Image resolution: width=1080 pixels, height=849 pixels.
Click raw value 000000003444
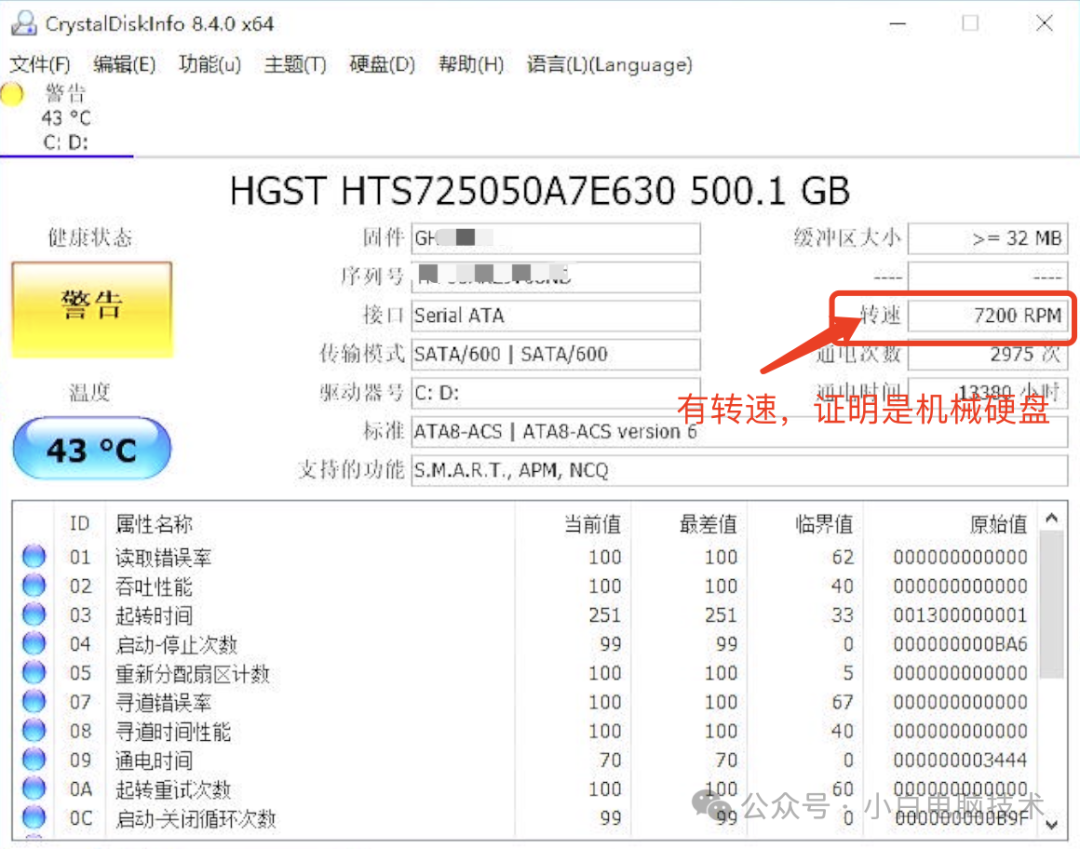point(960,759)
